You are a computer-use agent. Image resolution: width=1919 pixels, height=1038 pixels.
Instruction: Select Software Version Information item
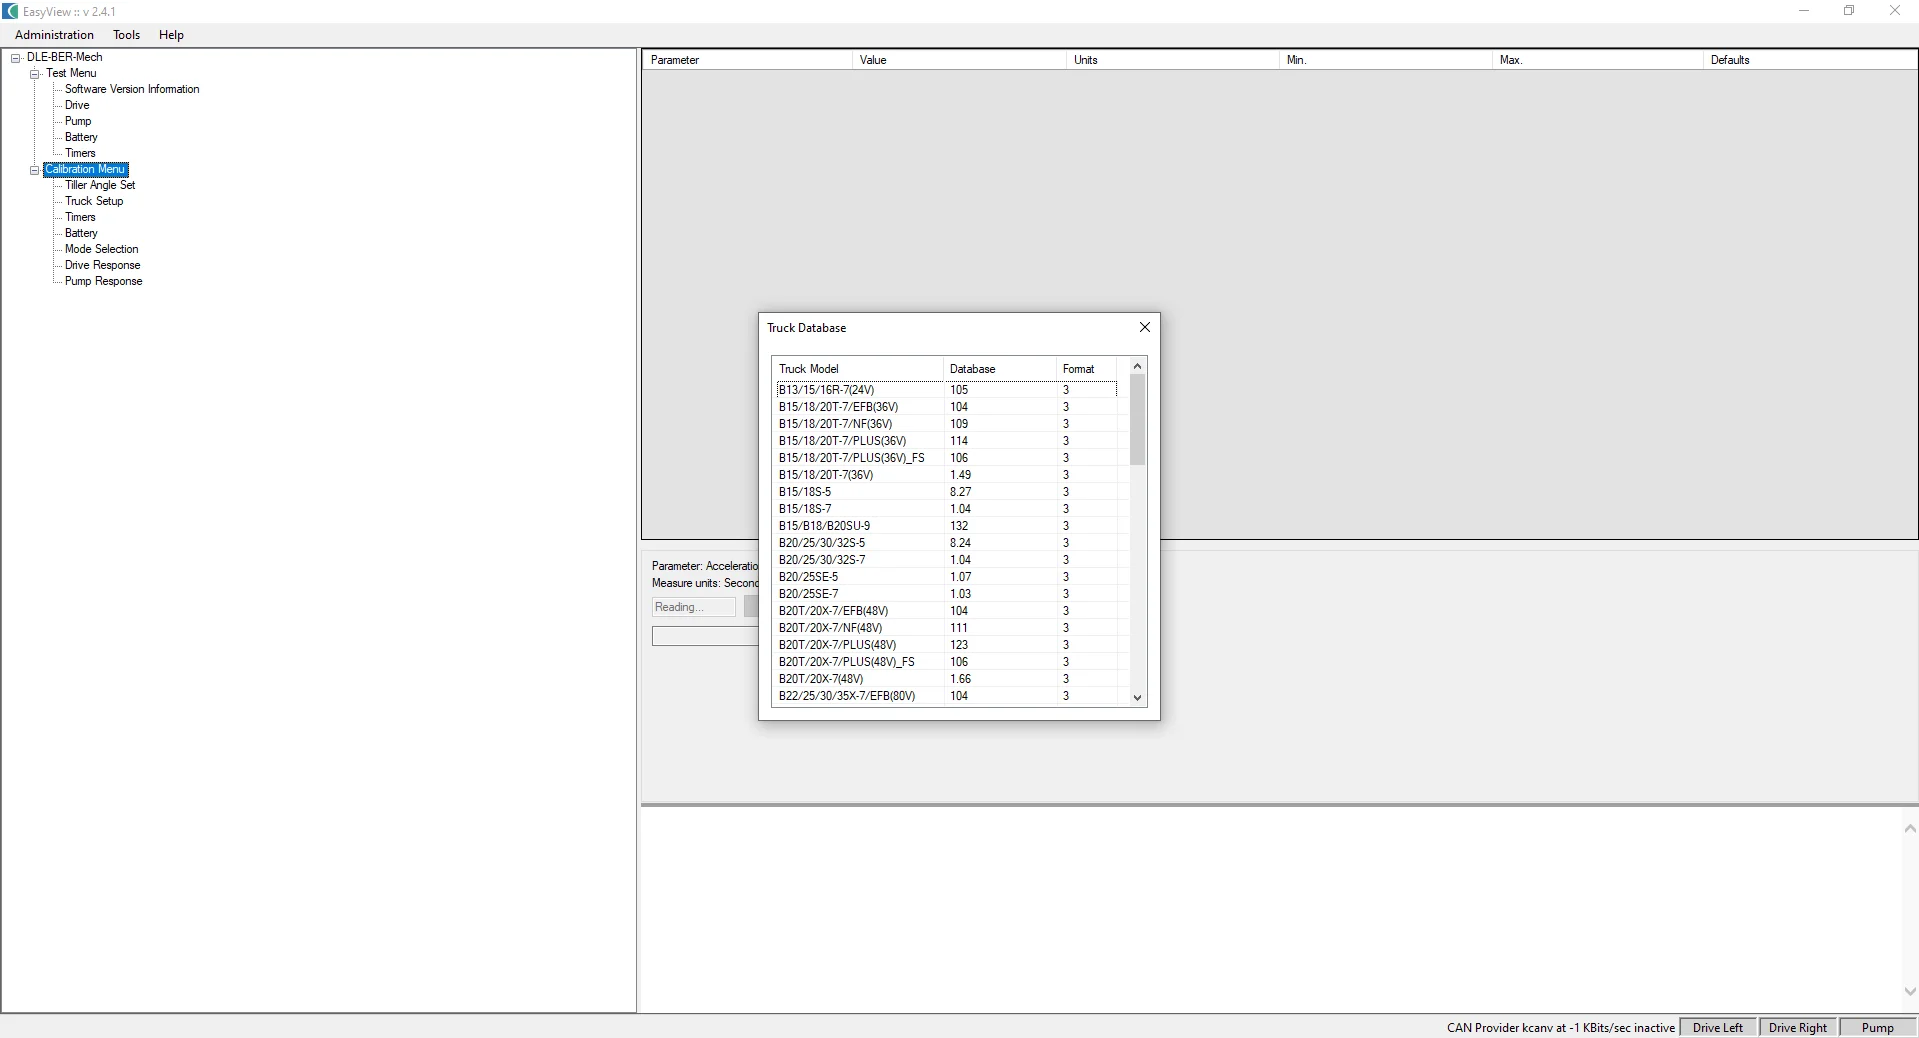tap(132, 89)
